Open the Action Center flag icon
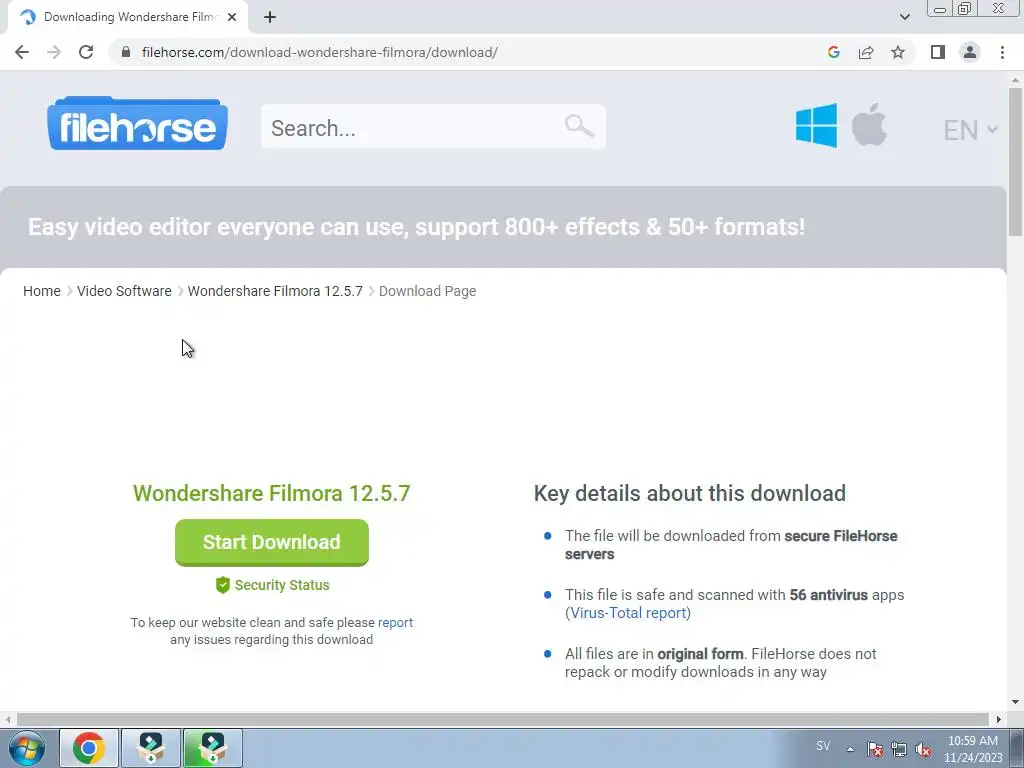Image resolution: width=1024 pixels, height=768 pixels. coord(875,749)
